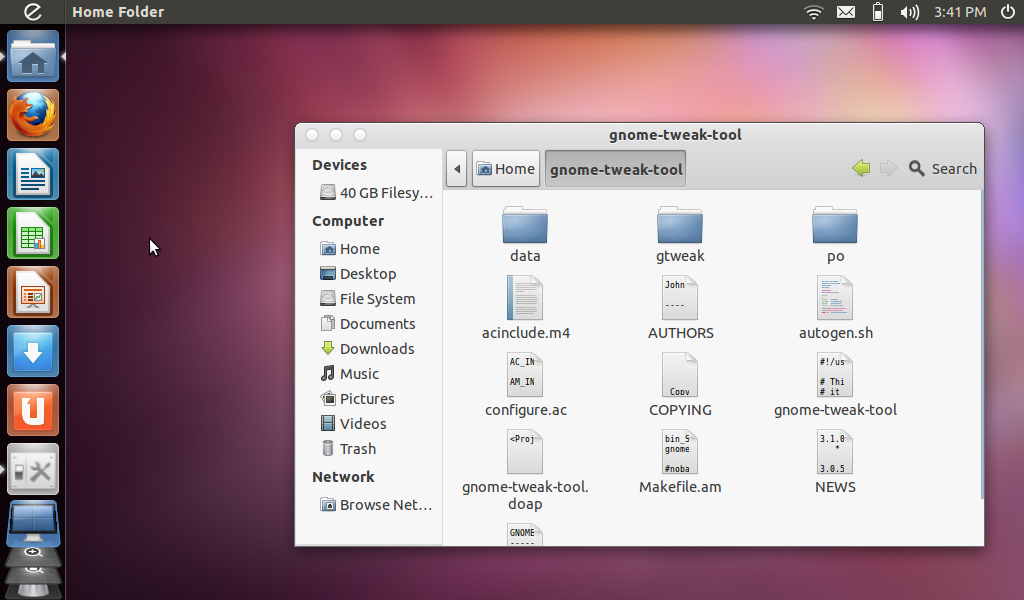Click the gnome-tweak-tool path bar button
Image resolution: width=1024 pixels, height=600 pixels.
pos(615,169)
